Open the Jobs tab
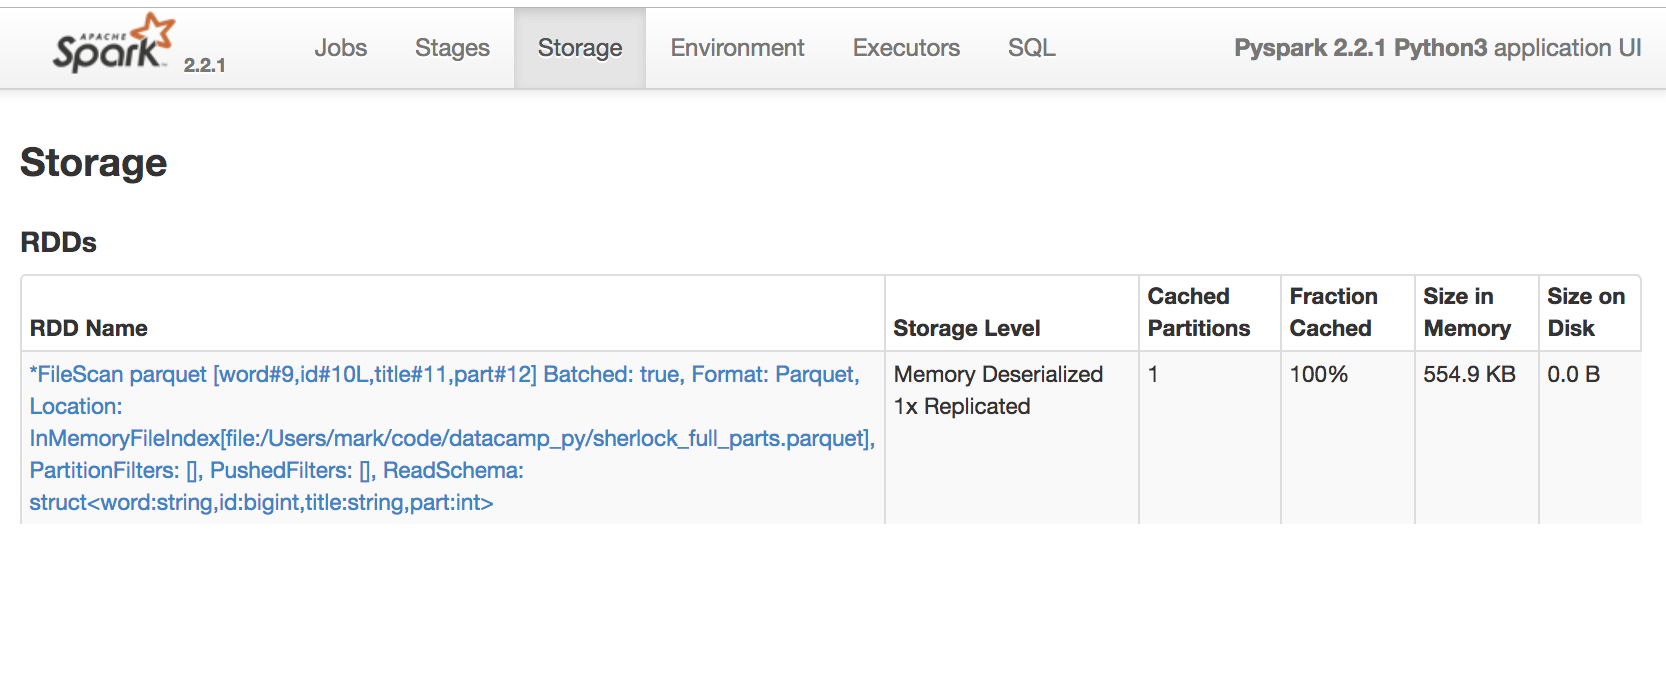Image resolution: width=1666 pixels, height=676 pixels. pyautogui.click(x=340, y=48)
